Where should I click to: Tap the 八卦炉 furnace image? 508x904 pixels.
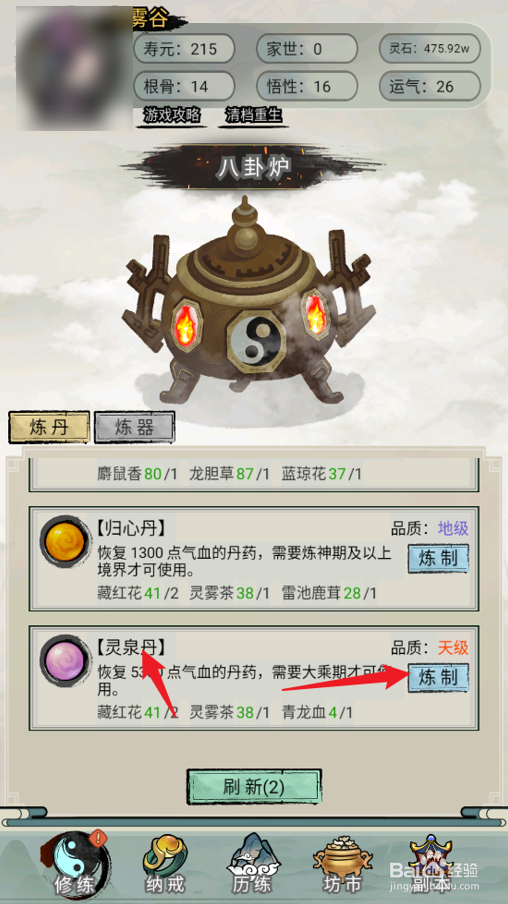tap(249, 301)
